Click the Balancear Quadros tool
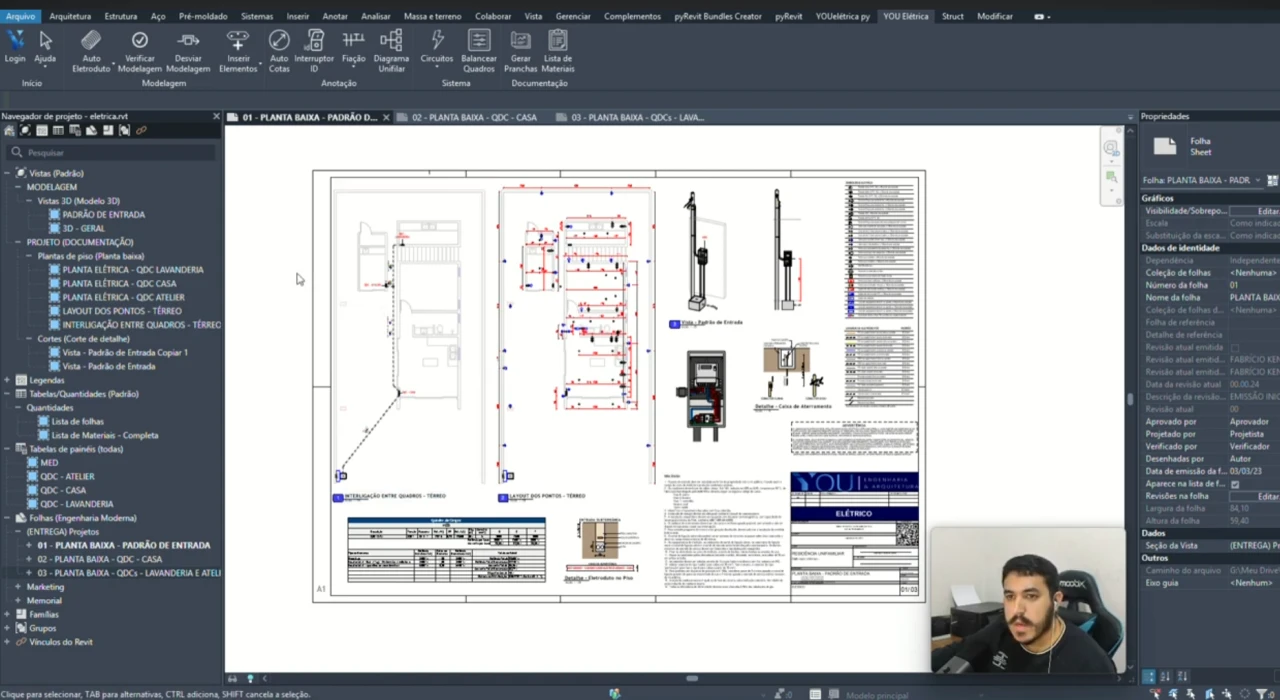The image size is (1280, 700). pyautogui.click(x=479, y=50)
